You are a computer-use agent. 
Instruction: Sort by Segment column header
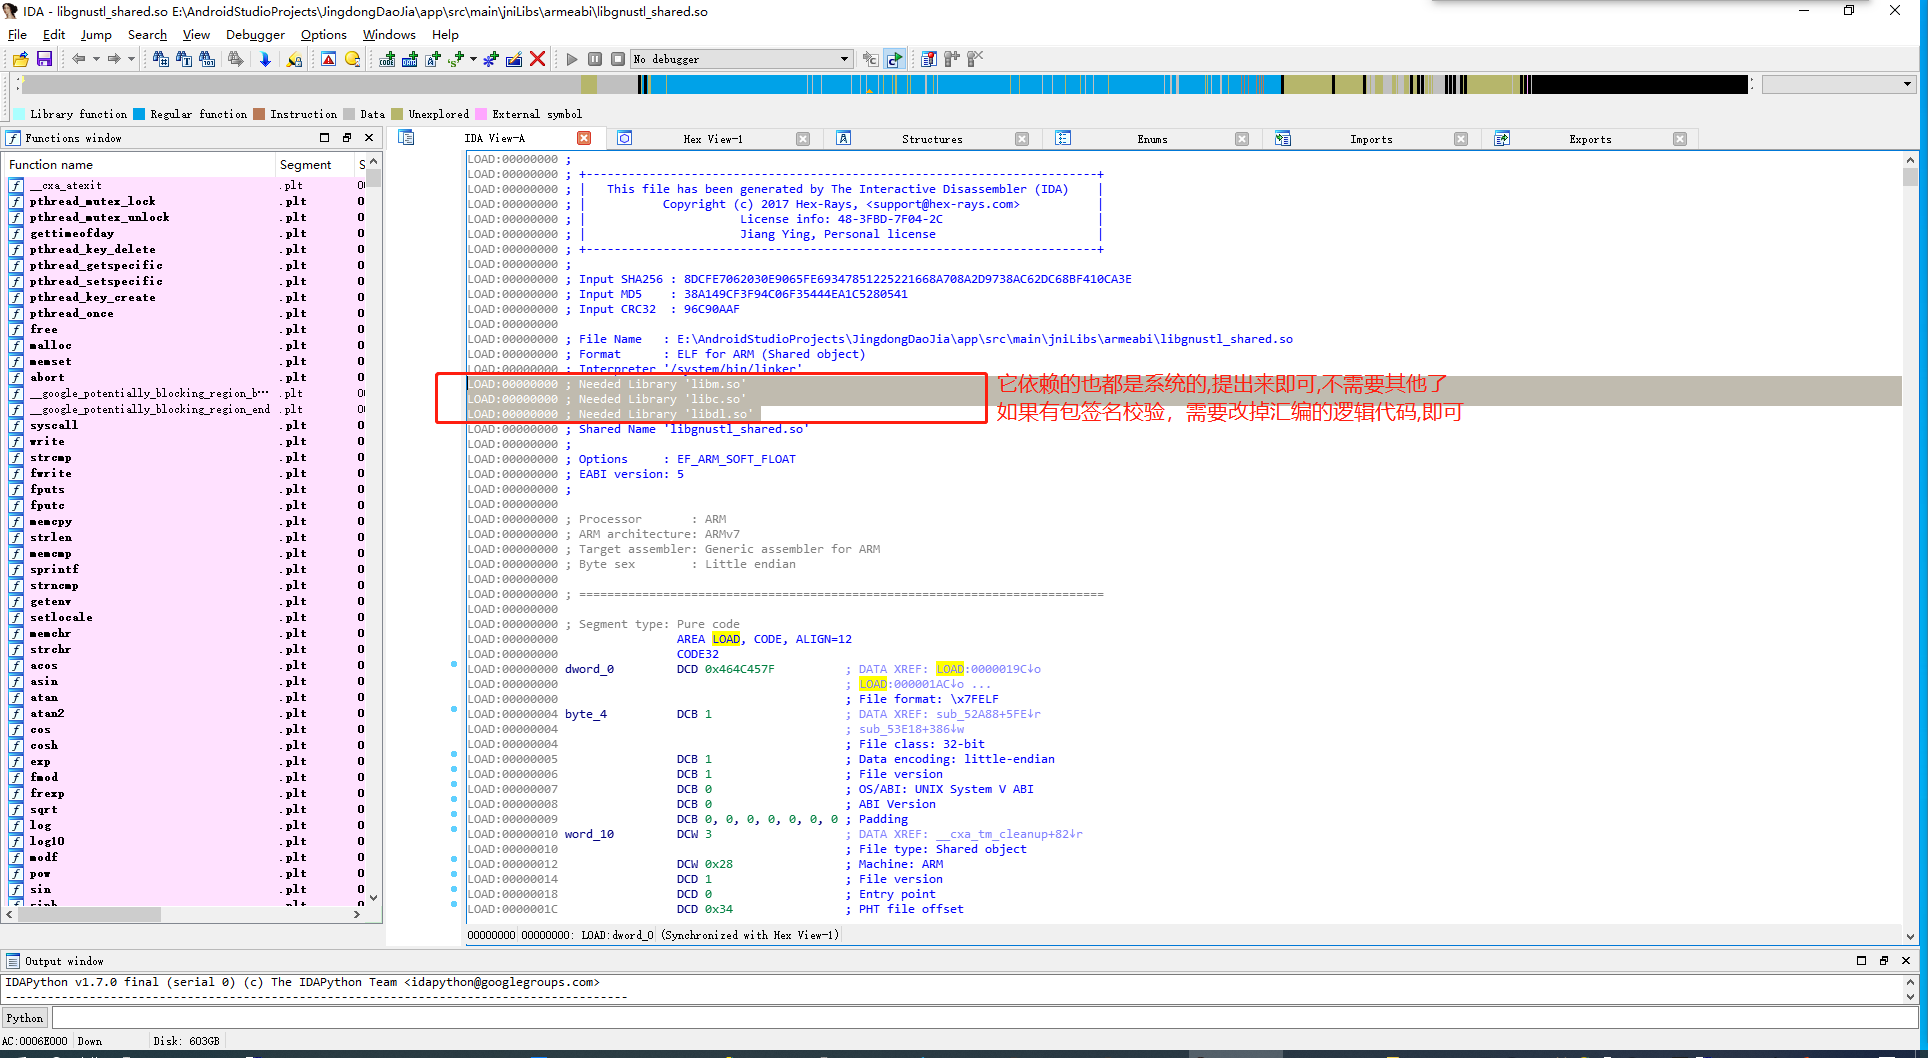(x=315, y=165)
